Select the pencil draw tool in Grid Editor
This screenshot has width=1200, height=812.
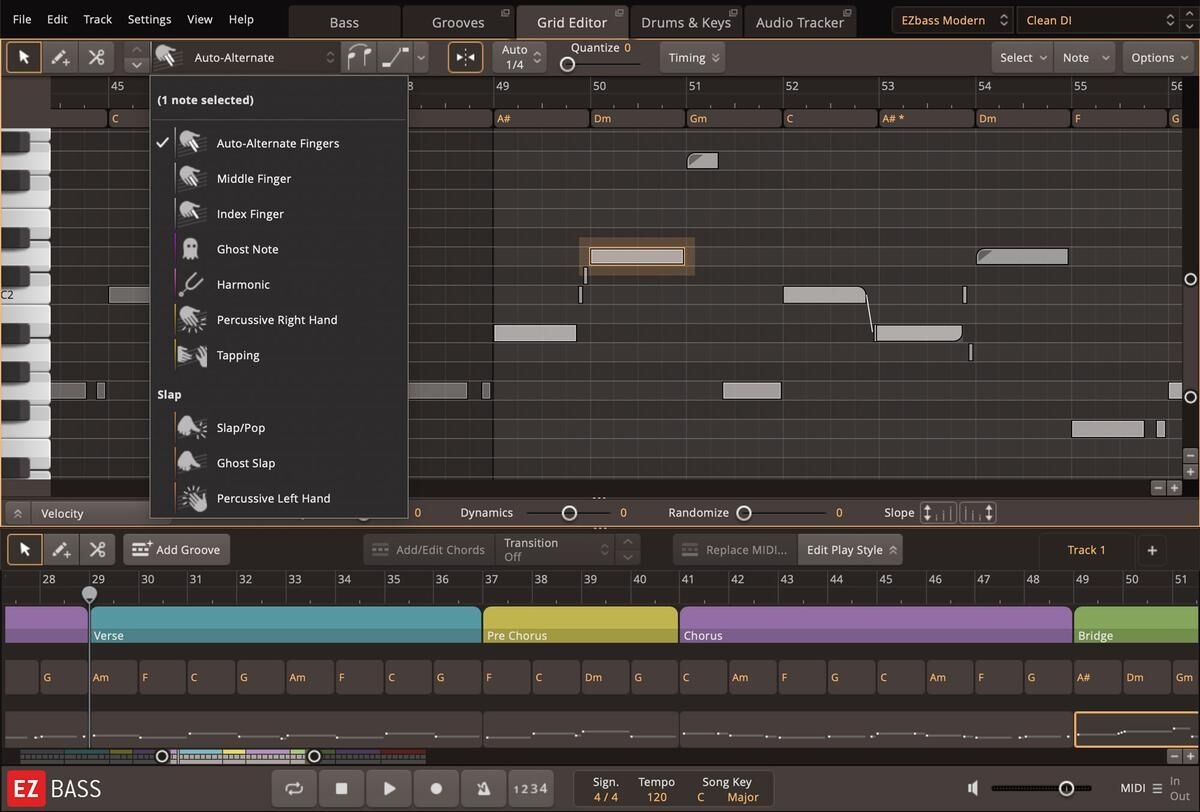[x=60, y=57]
